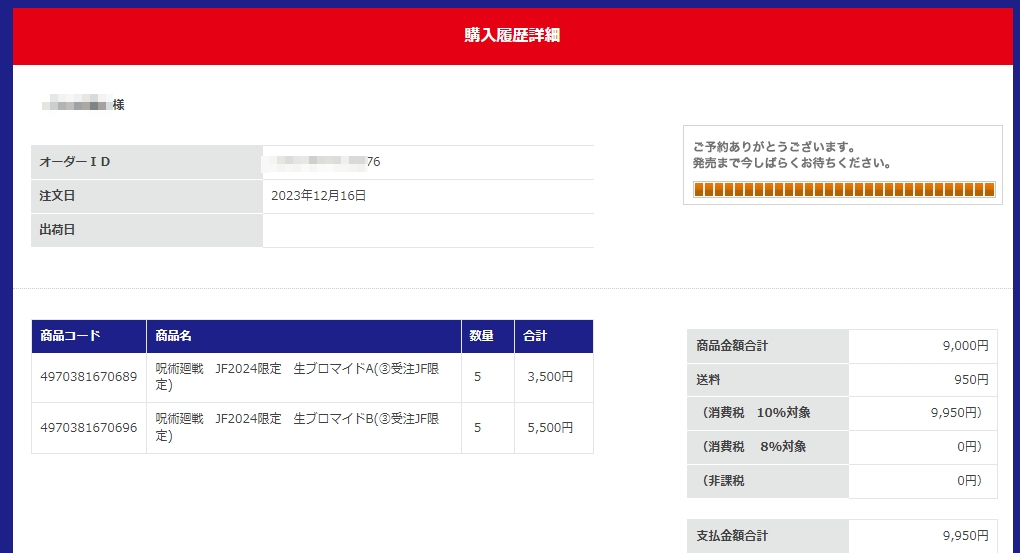The width and height of the screenshot is (1020, 553).
Task: Select the 注文日 label cell
Action: click(147, 196)
